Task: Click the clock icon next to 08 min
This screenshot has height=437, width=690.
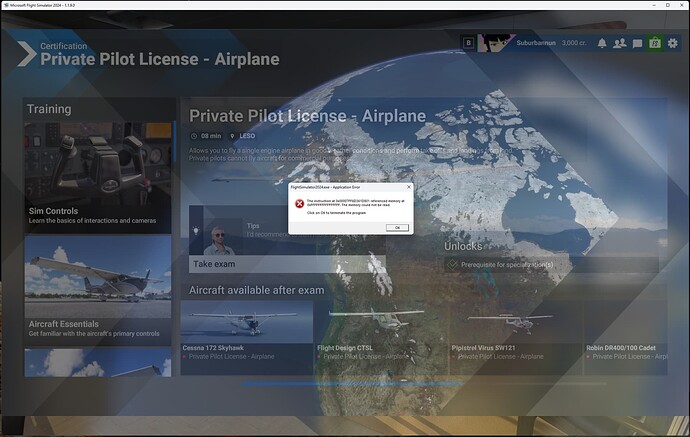Action: click(194, 136)
